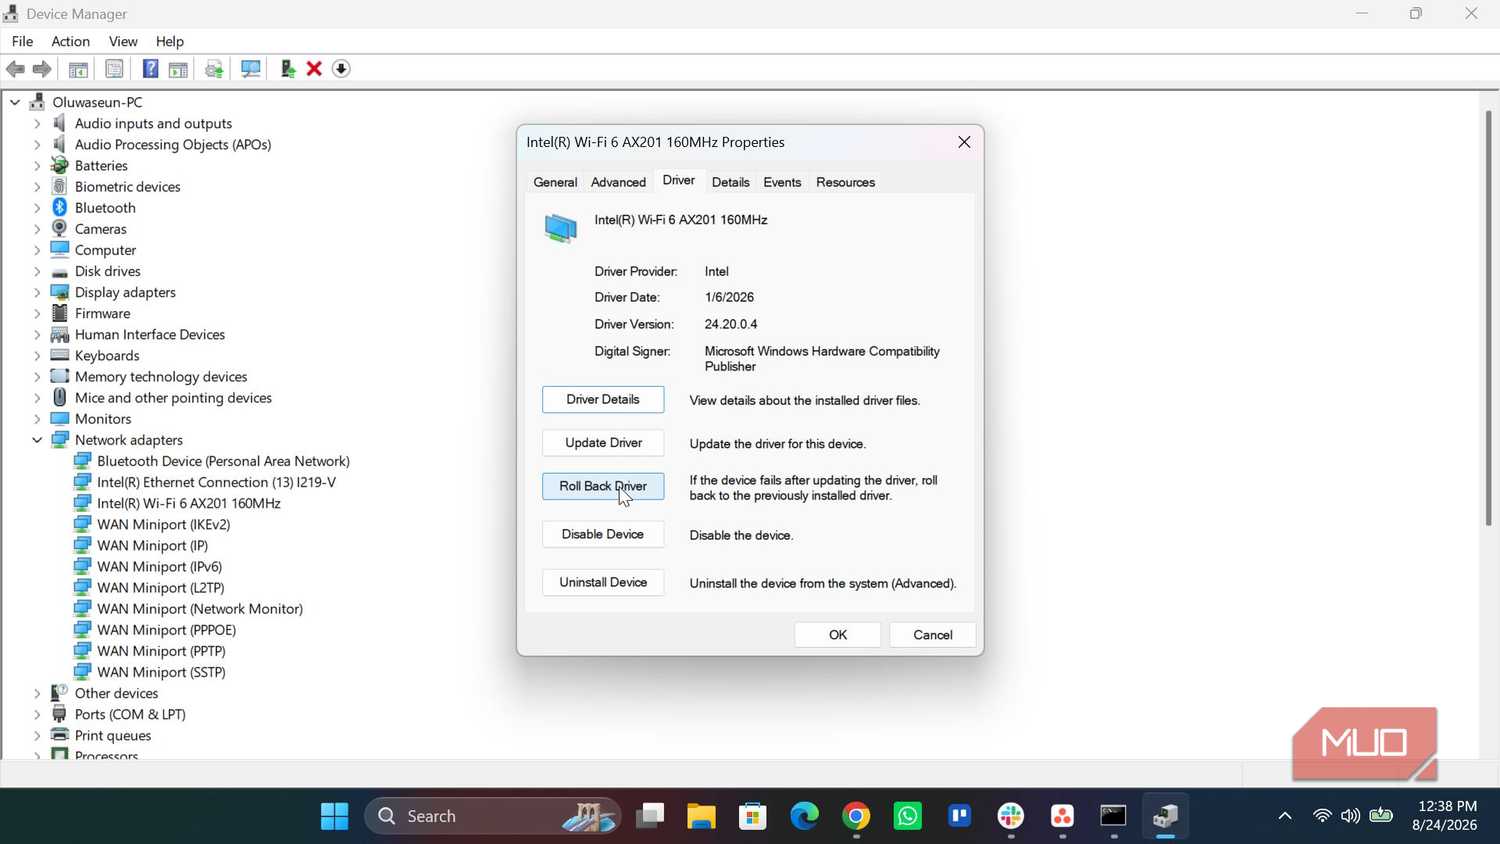Click the battery icon in system tray
Image resolution: width=1500 pixels, height=844 pixels.
coord(1381,816)
